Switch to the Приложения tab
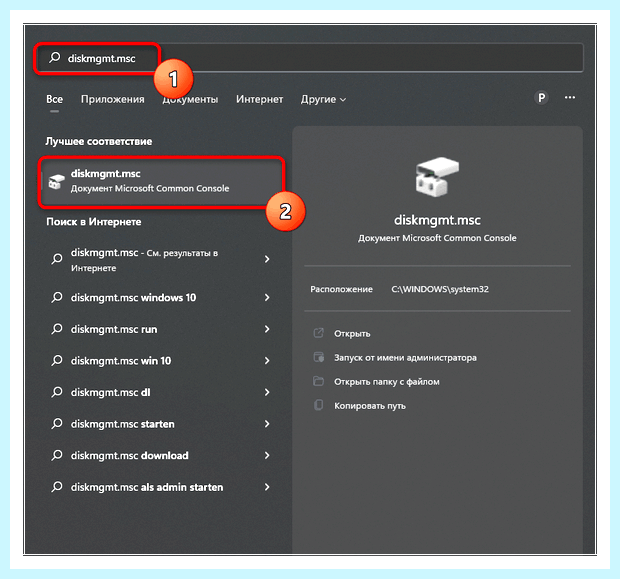This screenshot has height=579, width=620. click(113, 99)
